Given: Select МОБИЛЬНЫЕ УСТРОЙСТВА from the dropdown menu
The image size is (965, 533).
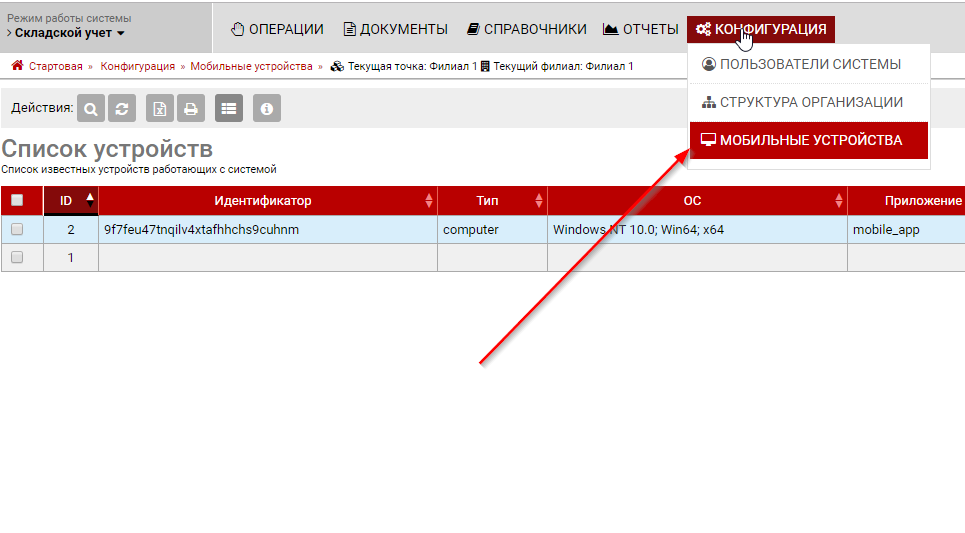Looking at the screenshot, I should 809,140.
